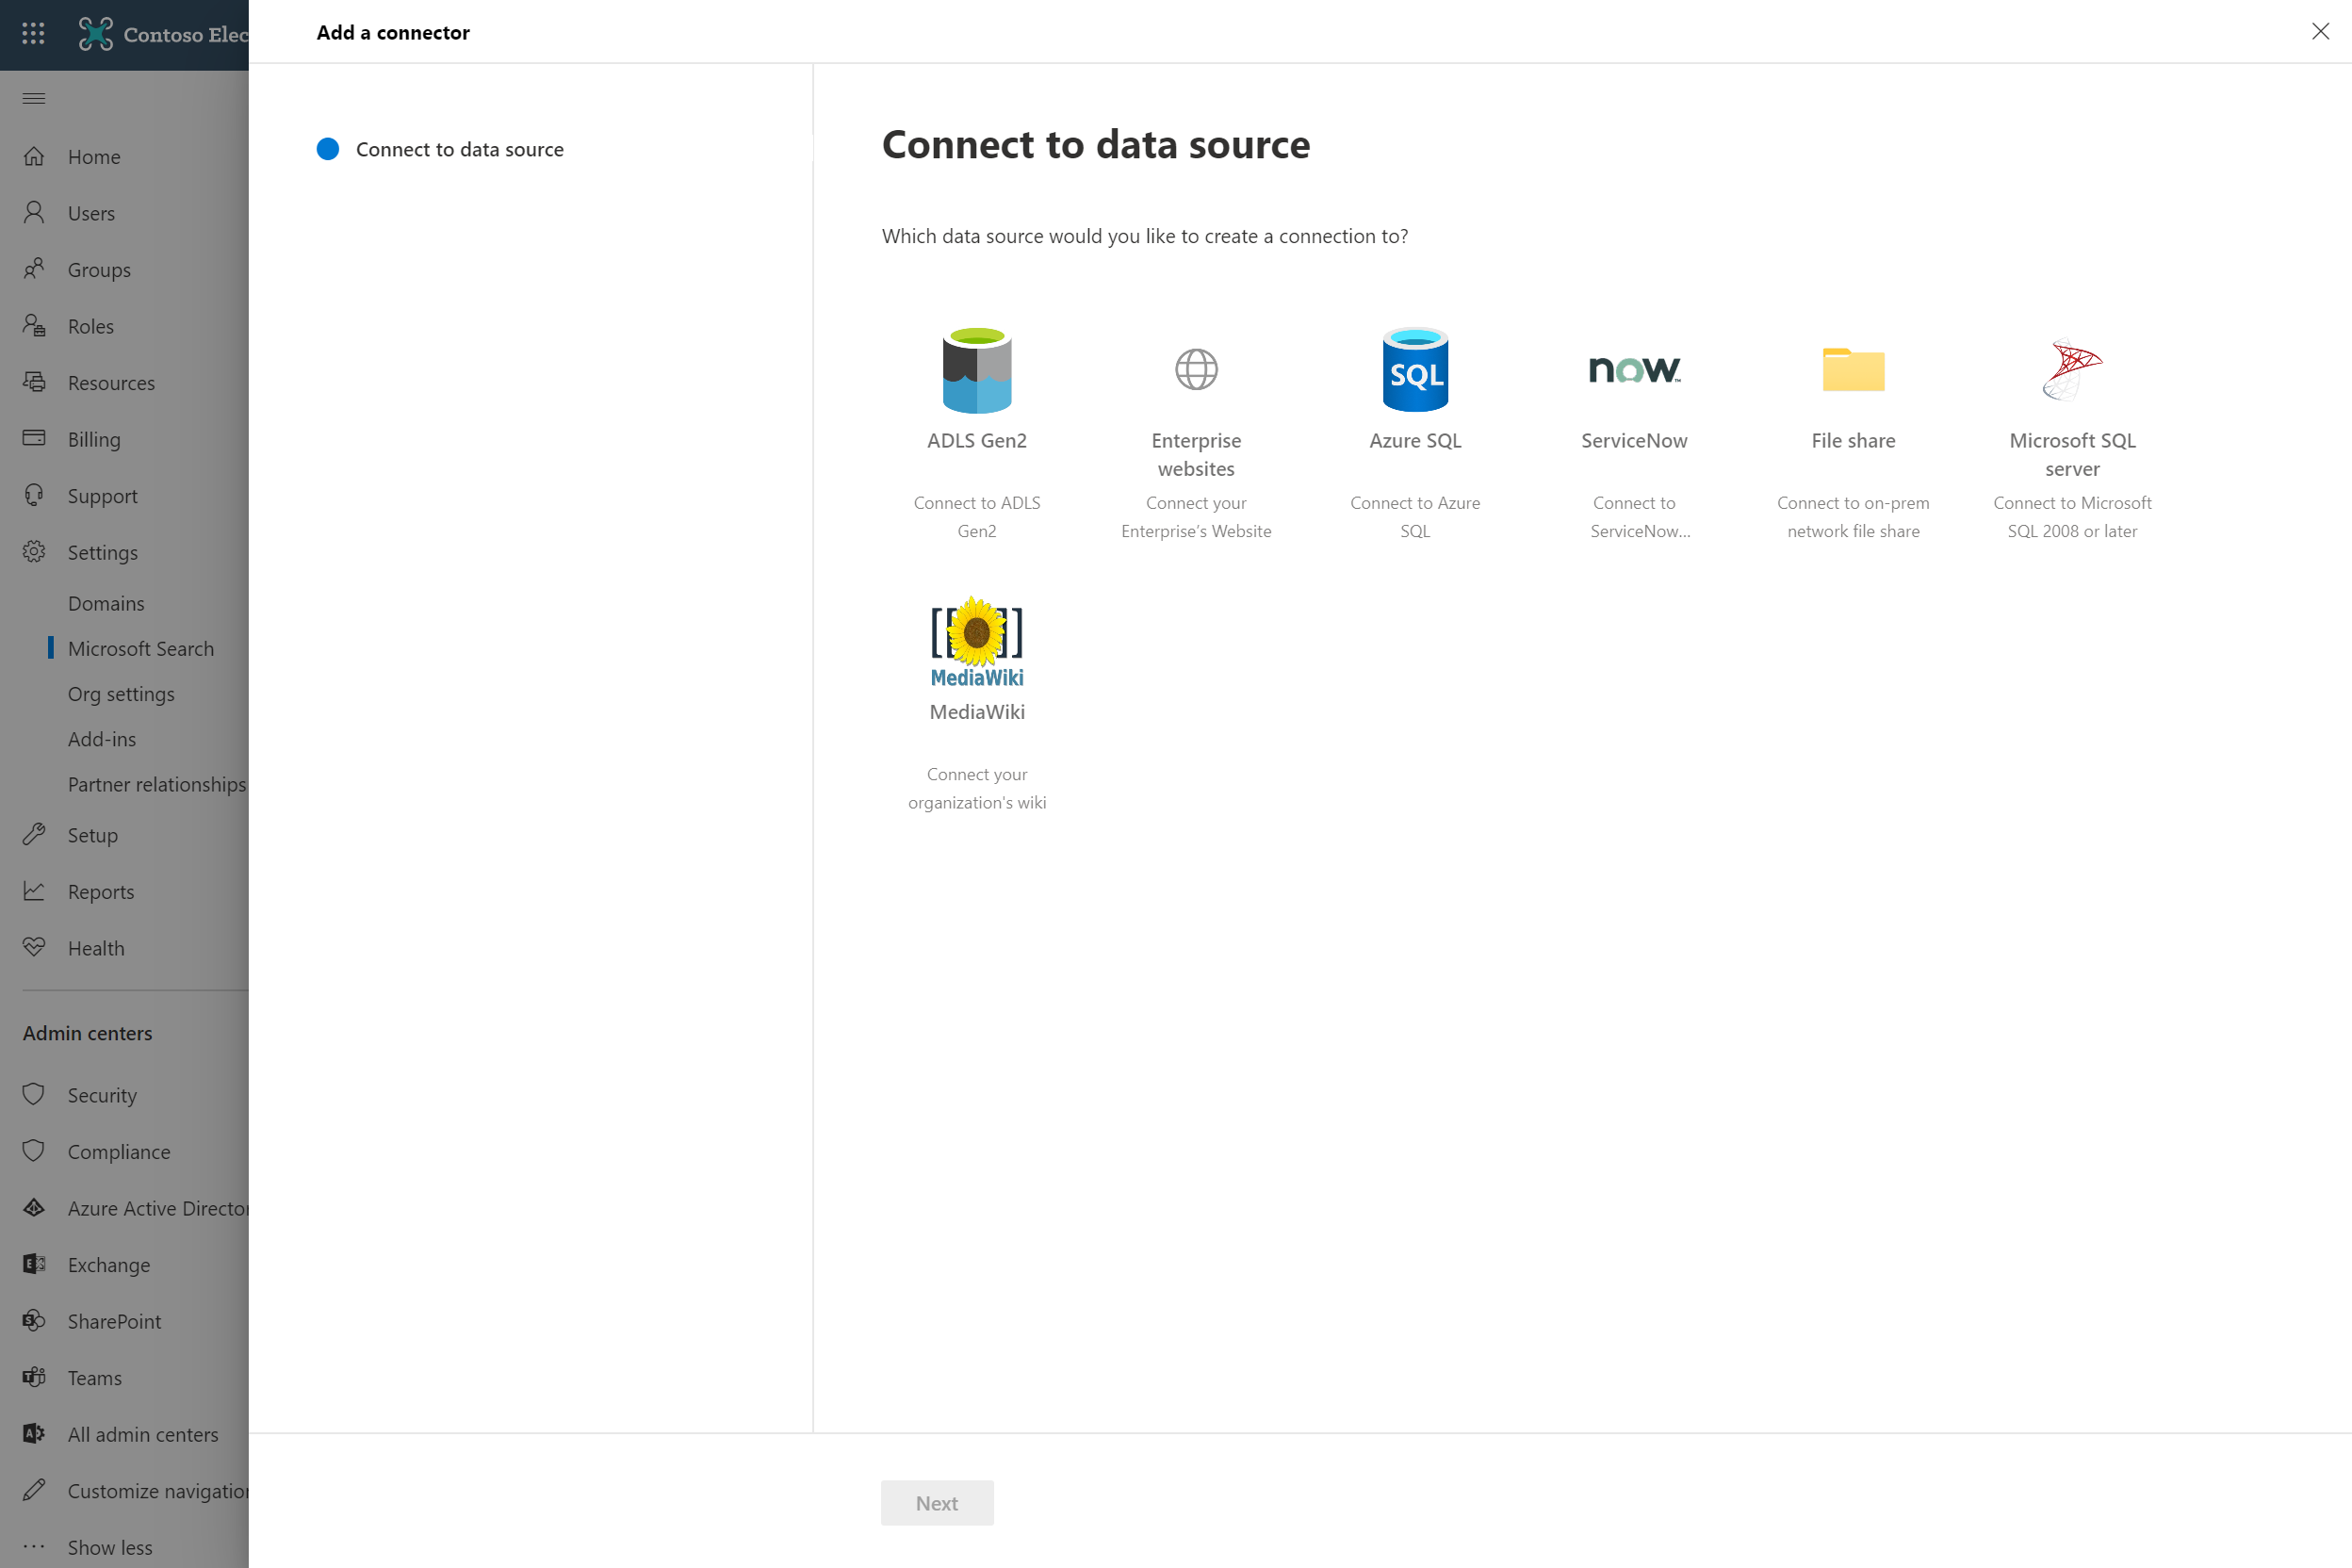Viewport: 2352px width, 1568px height.
Task: Collapse the sidebar using Show less
Action: (x=110, y=1546)
